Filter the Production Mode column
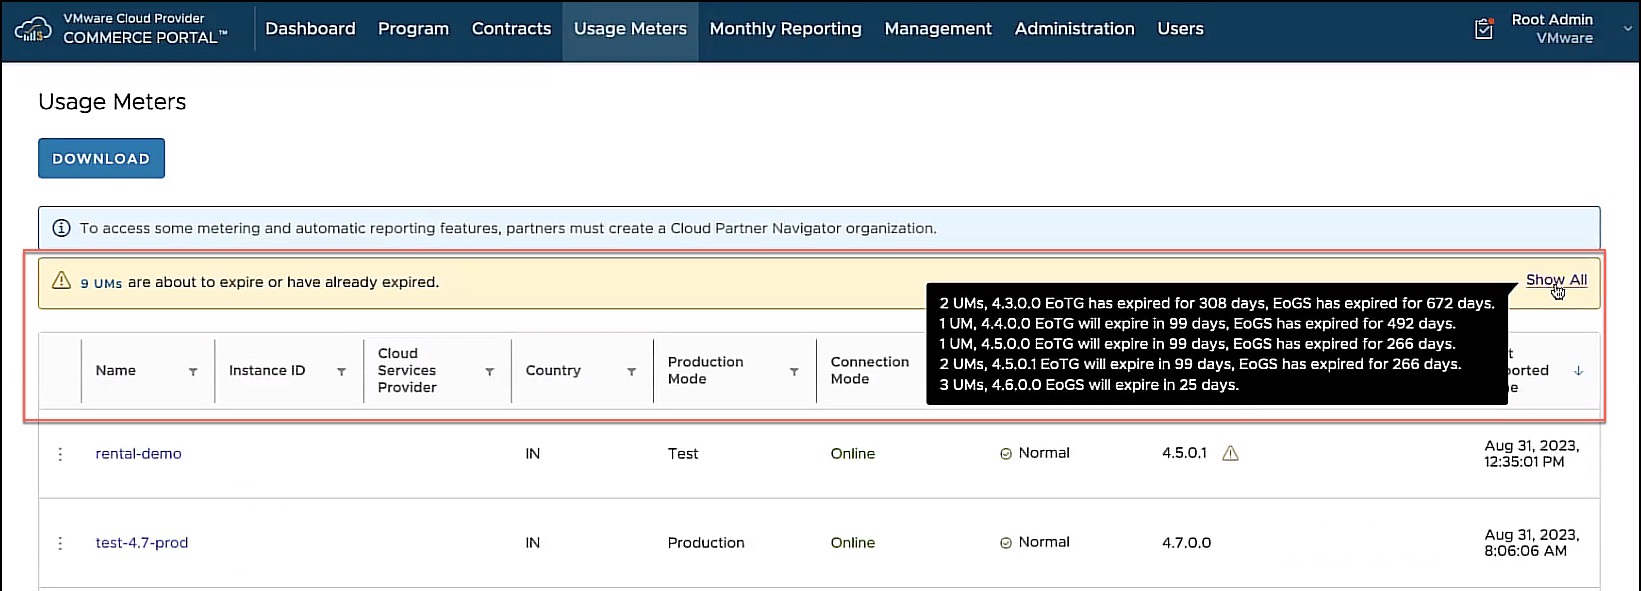This screenshot has width=1641, height=591. (x=794, y=371)
